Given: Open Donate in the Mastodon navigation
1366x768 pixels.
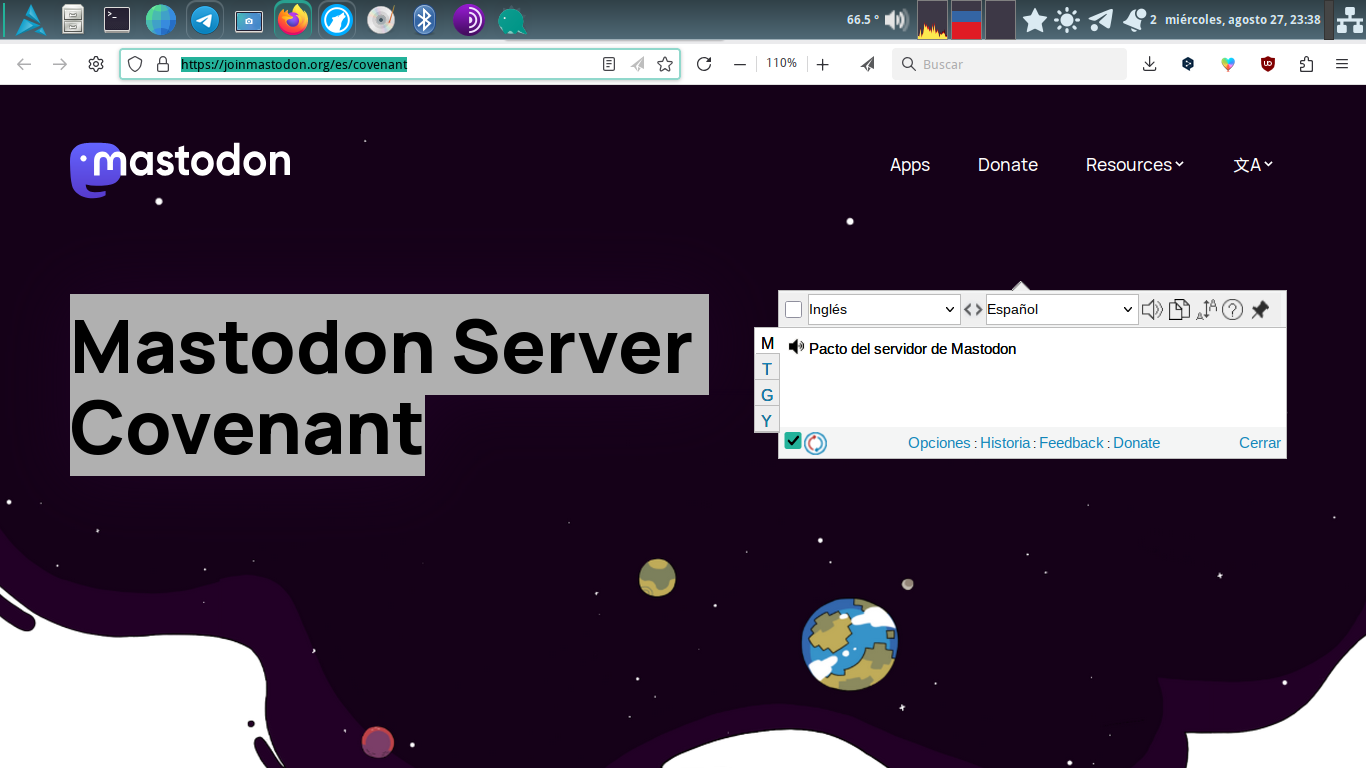Looking at the screenshot, I should [1008, 165].
